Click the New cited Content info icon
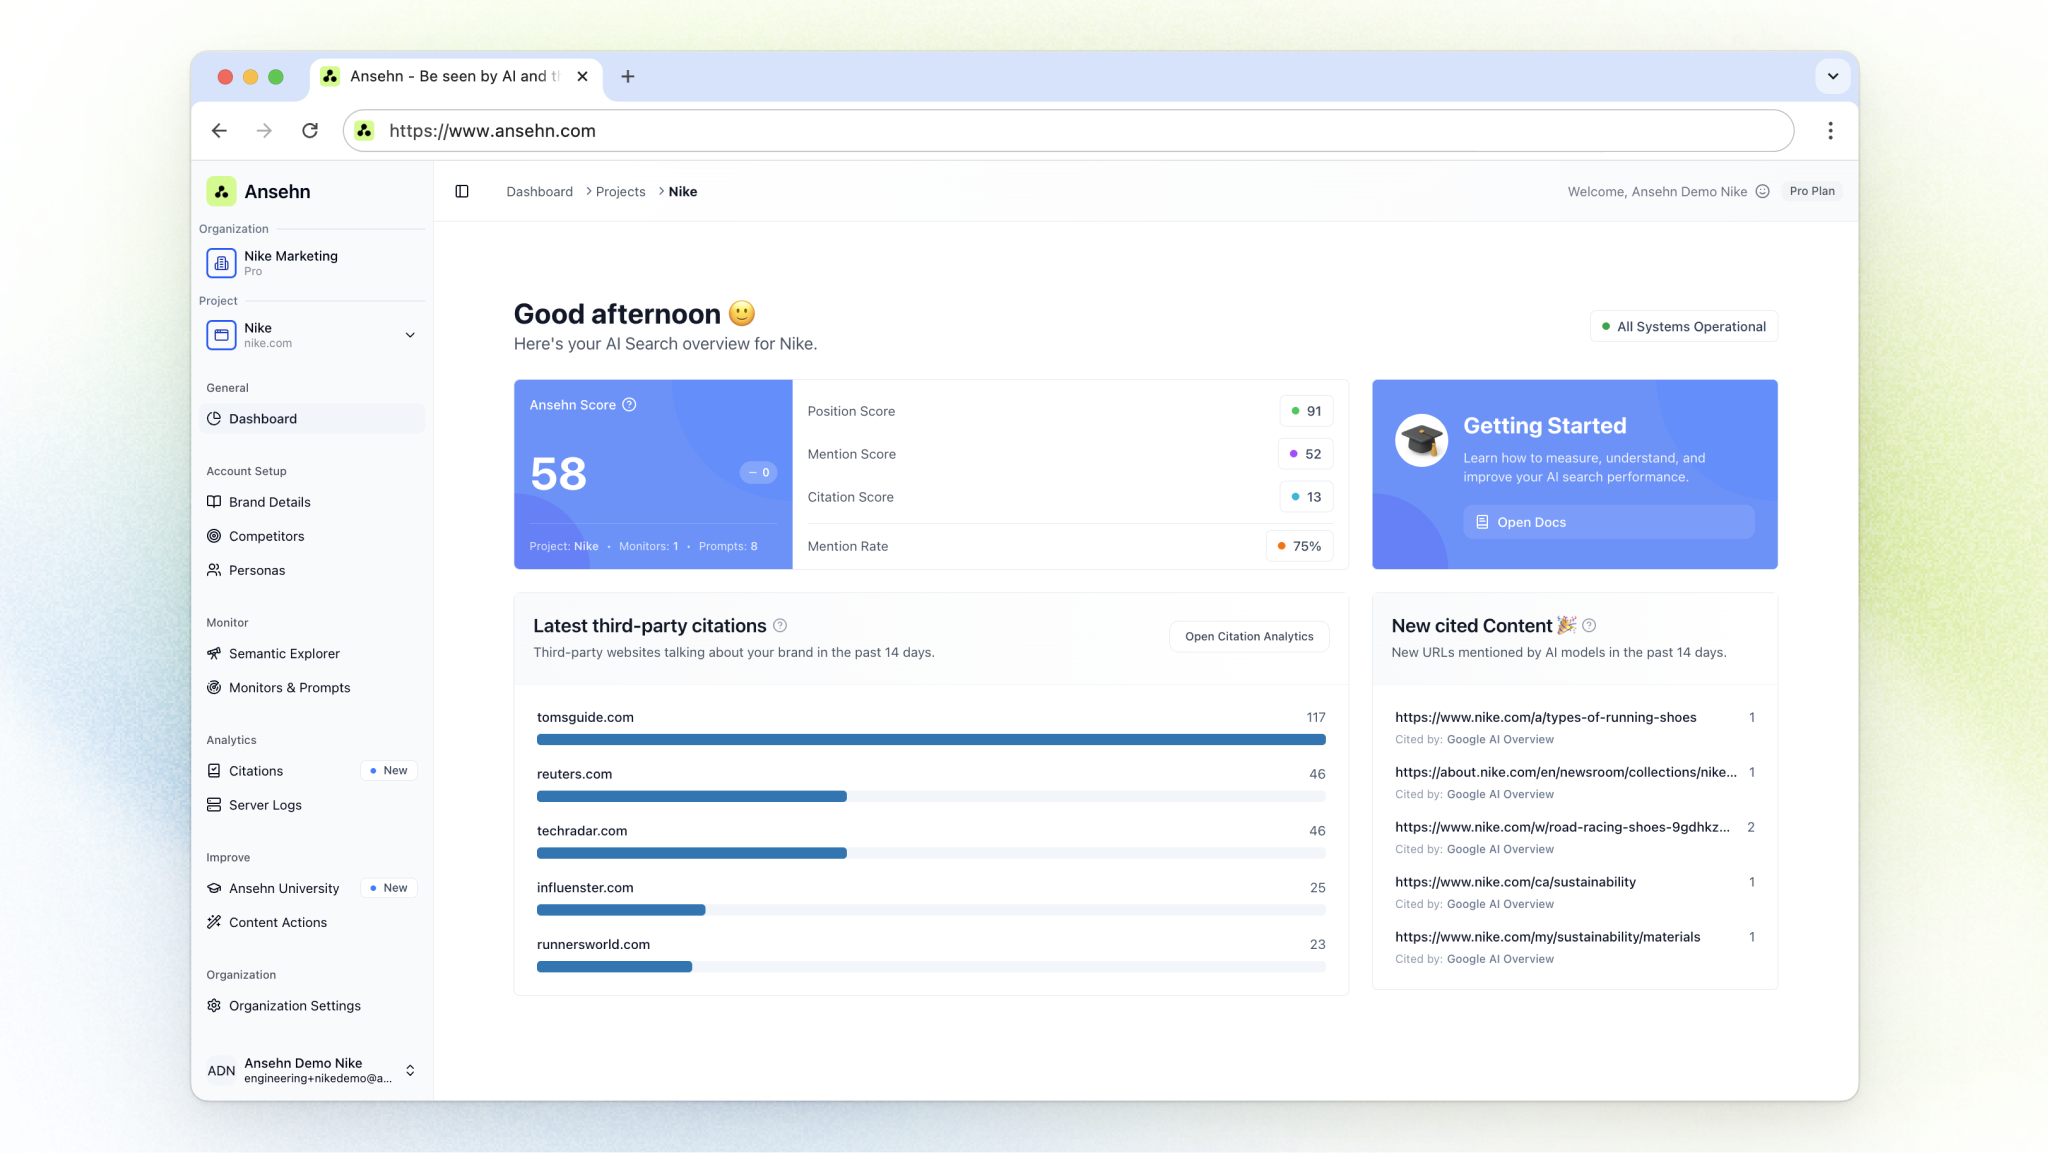 [x=1589, y=626]
